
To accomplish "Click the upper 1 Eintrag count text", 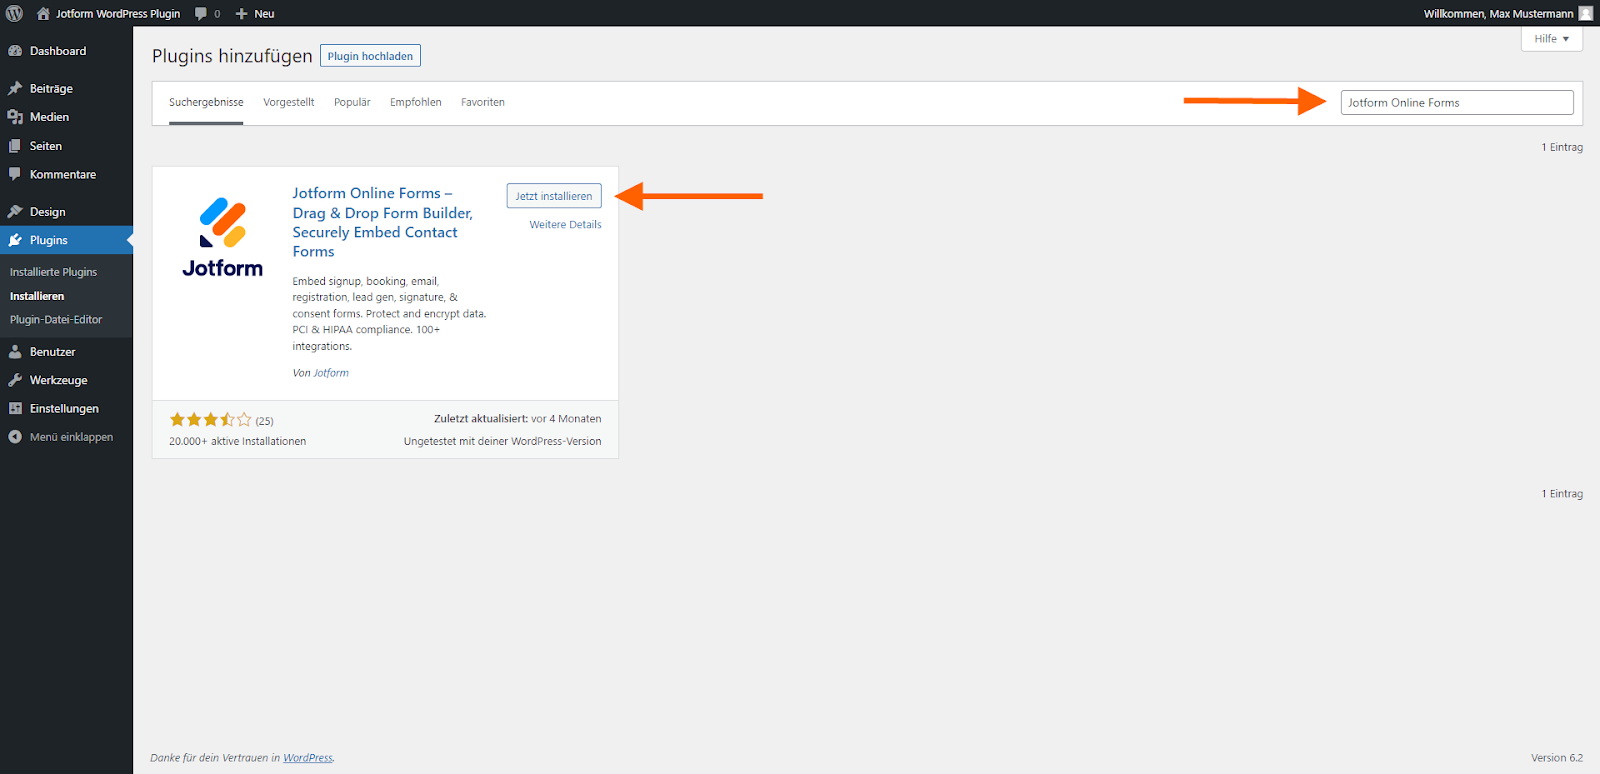I will [x=1562, y=147].
